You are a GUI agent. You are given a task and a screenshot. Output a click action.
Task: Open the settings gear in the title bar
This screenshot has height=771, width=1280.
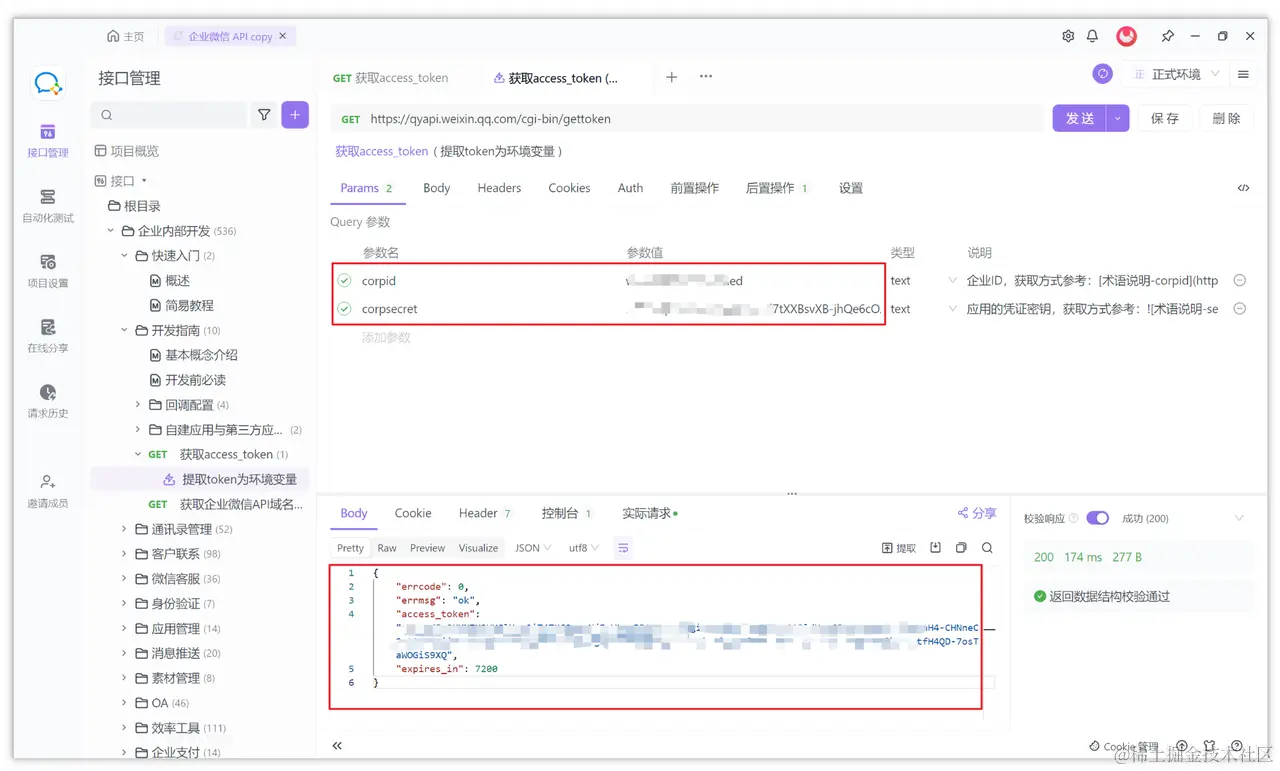(x=1068, y=36)
